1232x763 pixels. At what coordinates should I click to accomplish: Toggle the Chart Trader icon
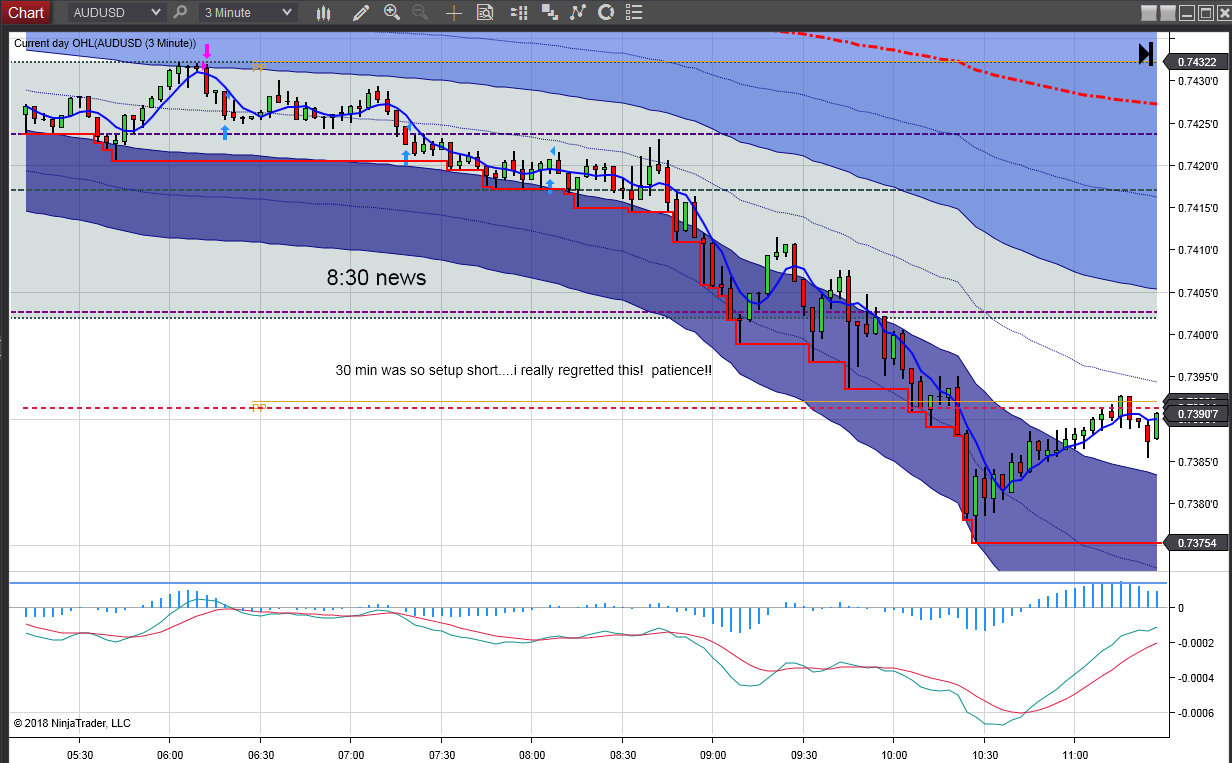[518, 12]
